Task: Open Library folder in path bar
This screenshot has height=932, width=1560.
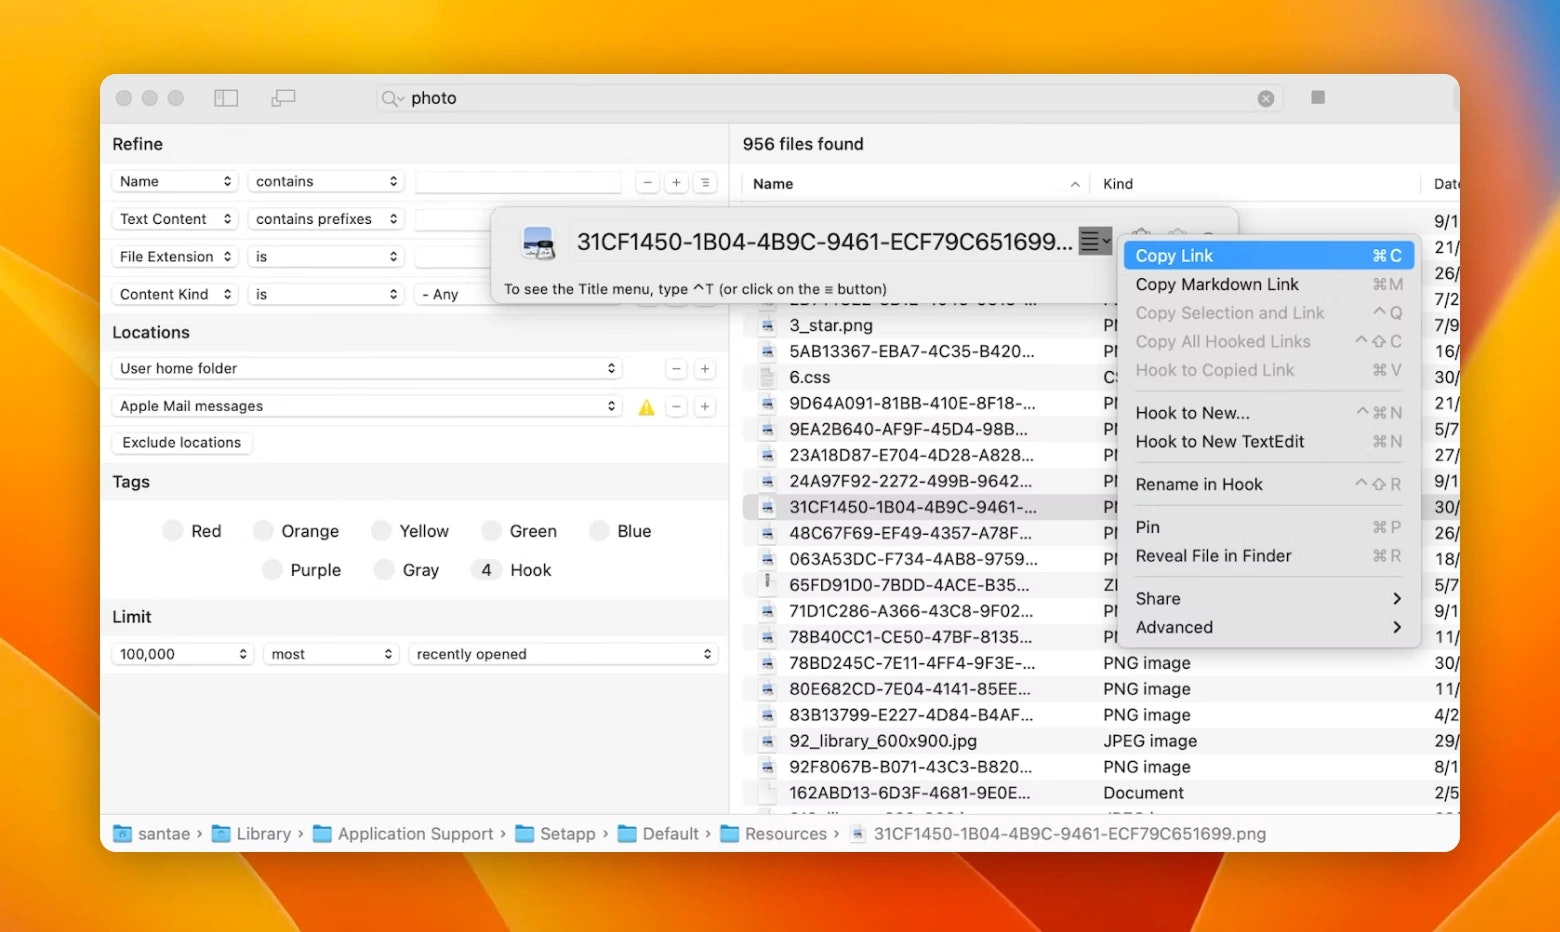Action: coord(251,834)
